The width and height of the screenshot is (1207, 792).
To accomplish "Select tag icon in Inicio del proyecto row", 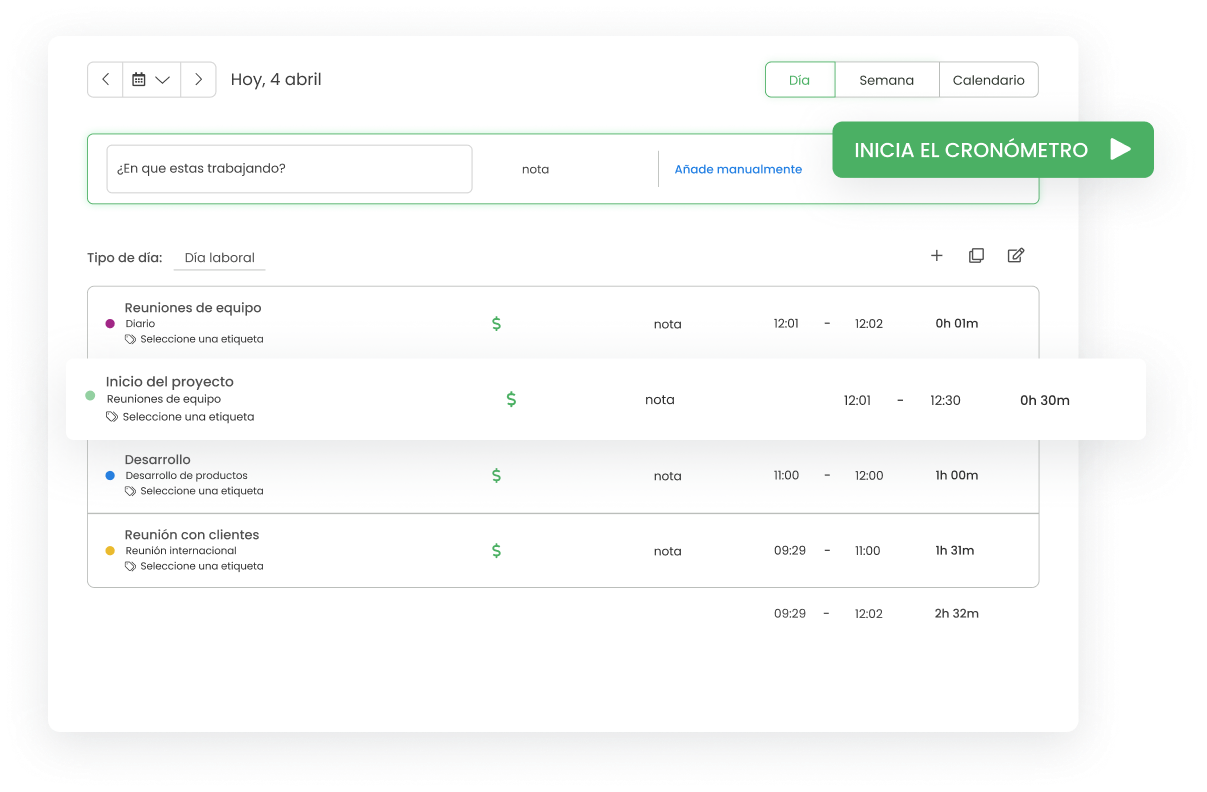I will point(112,417).
